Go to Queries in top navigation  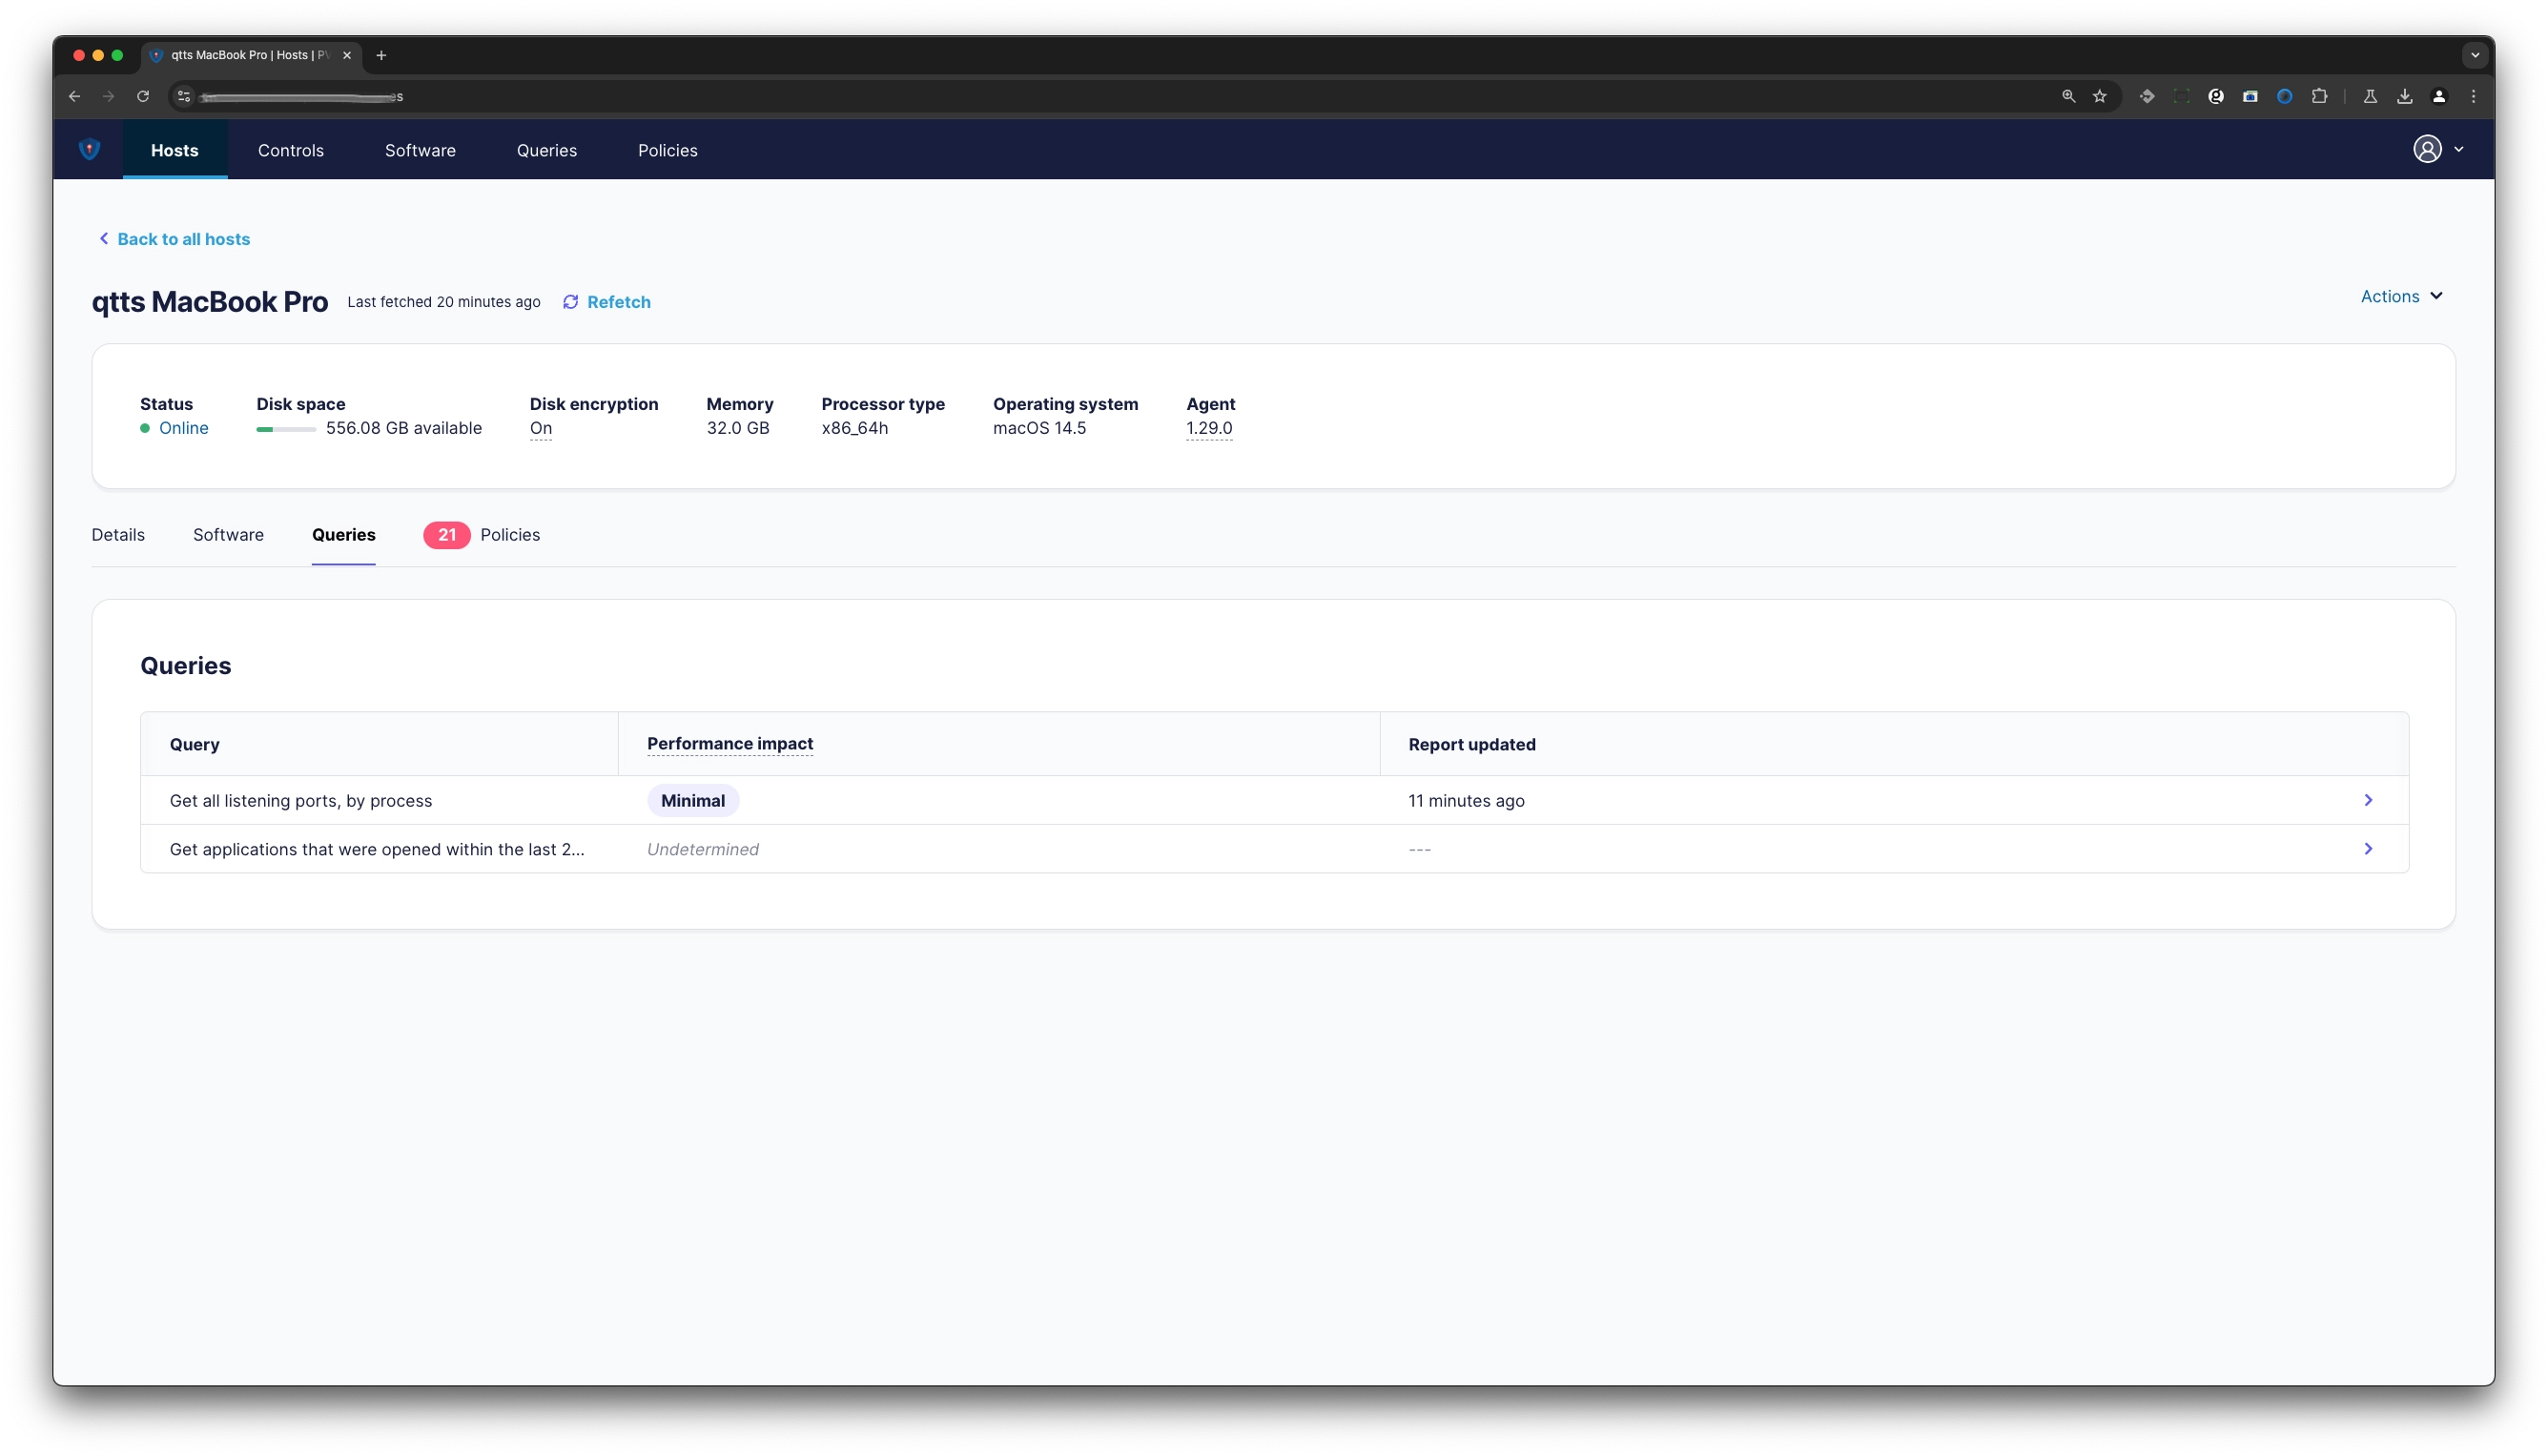click(547, 150)
